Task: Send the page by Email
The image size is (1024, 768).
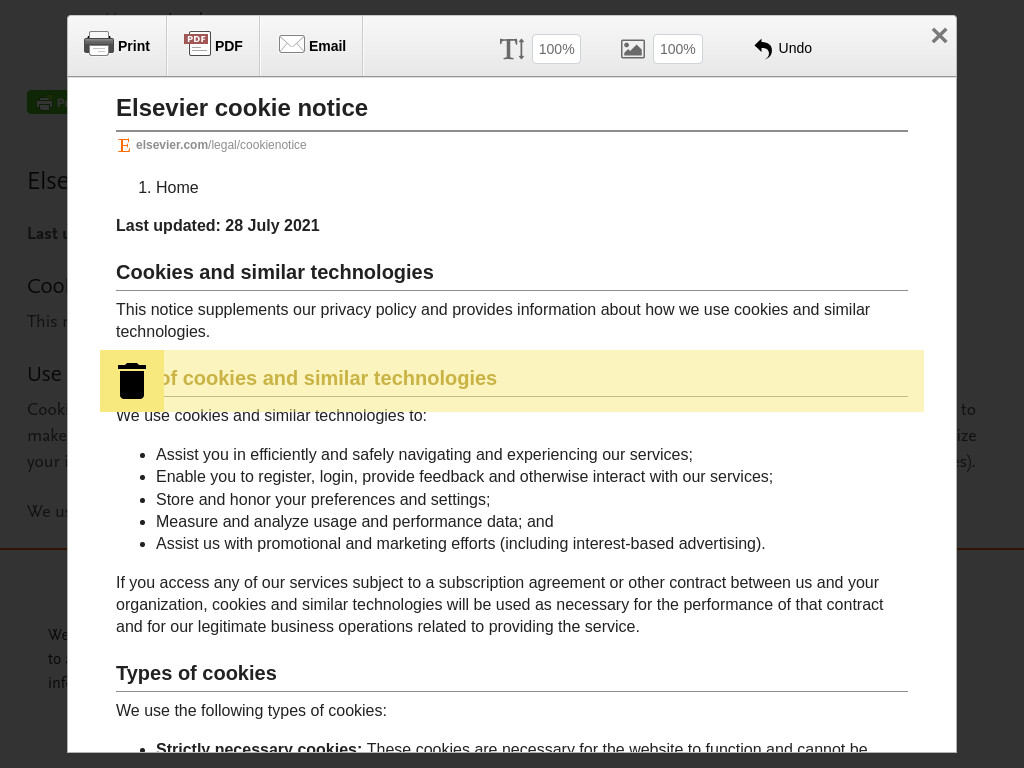Action: 312,46
